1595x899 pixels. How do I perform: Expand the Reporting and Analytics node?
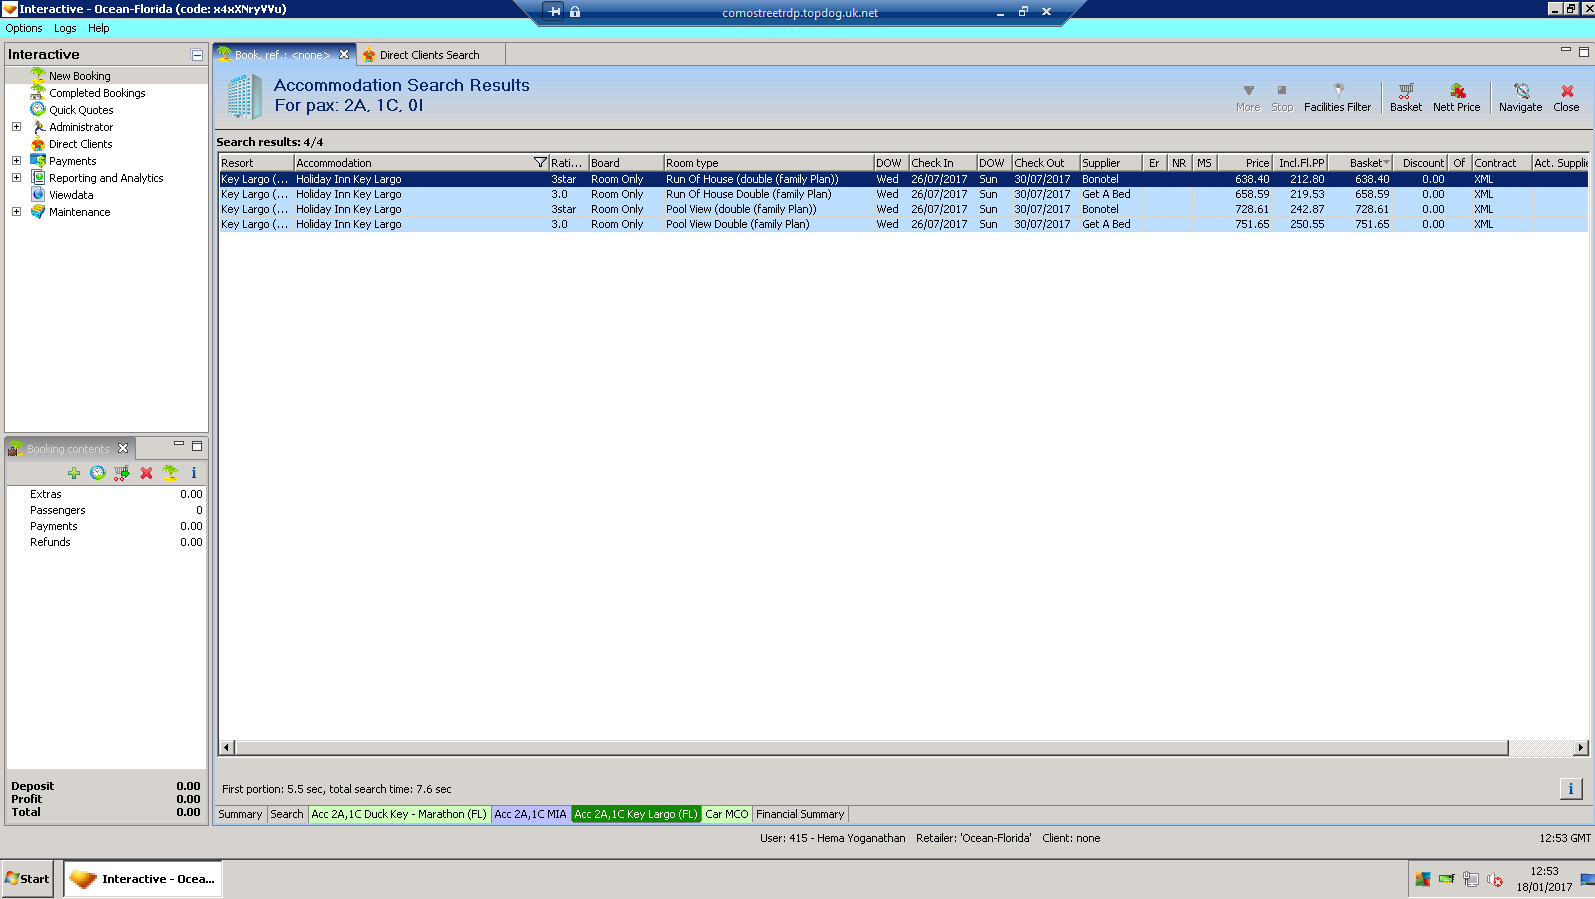tap(16, 178)
